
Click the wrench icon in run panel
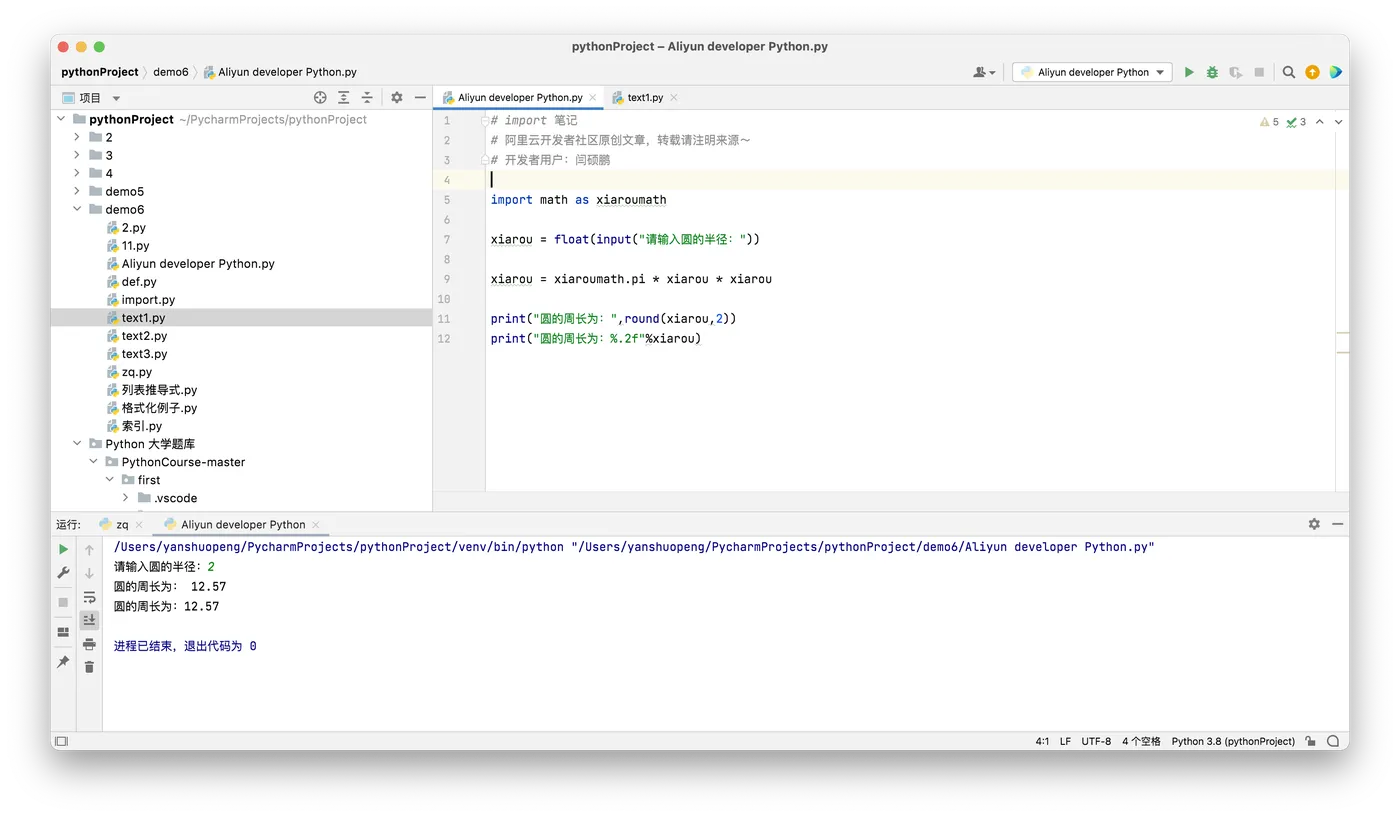click(63, 573)
